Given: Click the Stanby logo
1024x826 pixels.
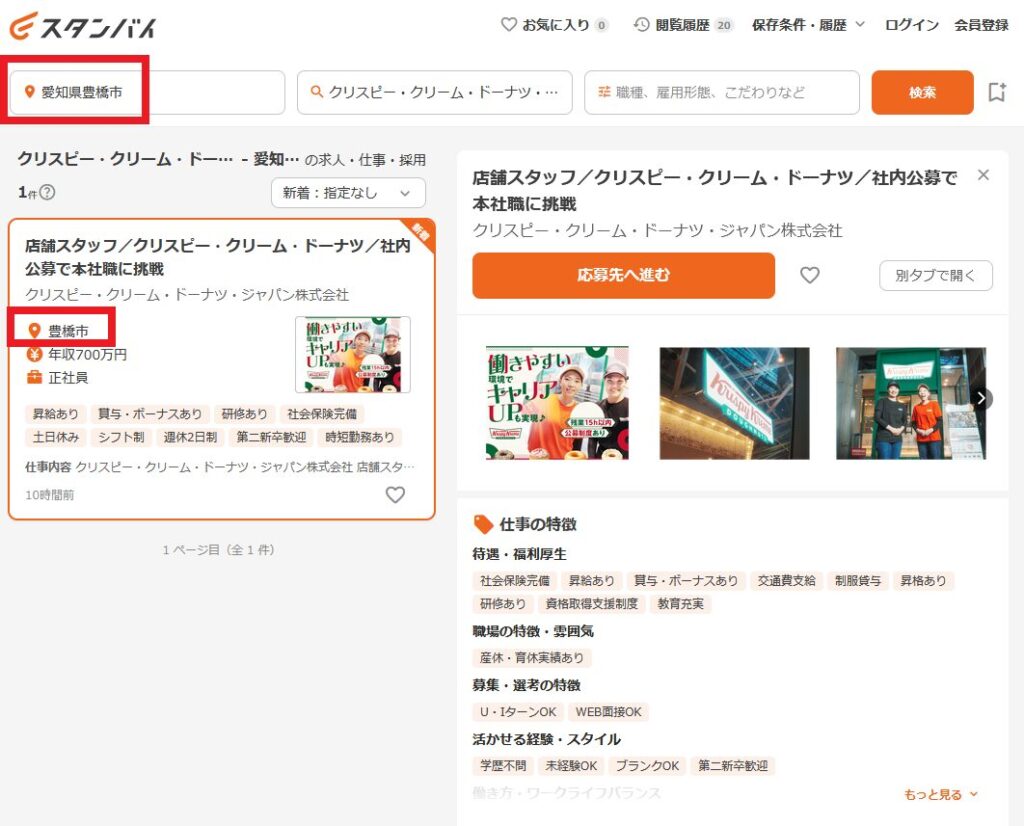Looking at the screenshot, I should click(82, 26).
